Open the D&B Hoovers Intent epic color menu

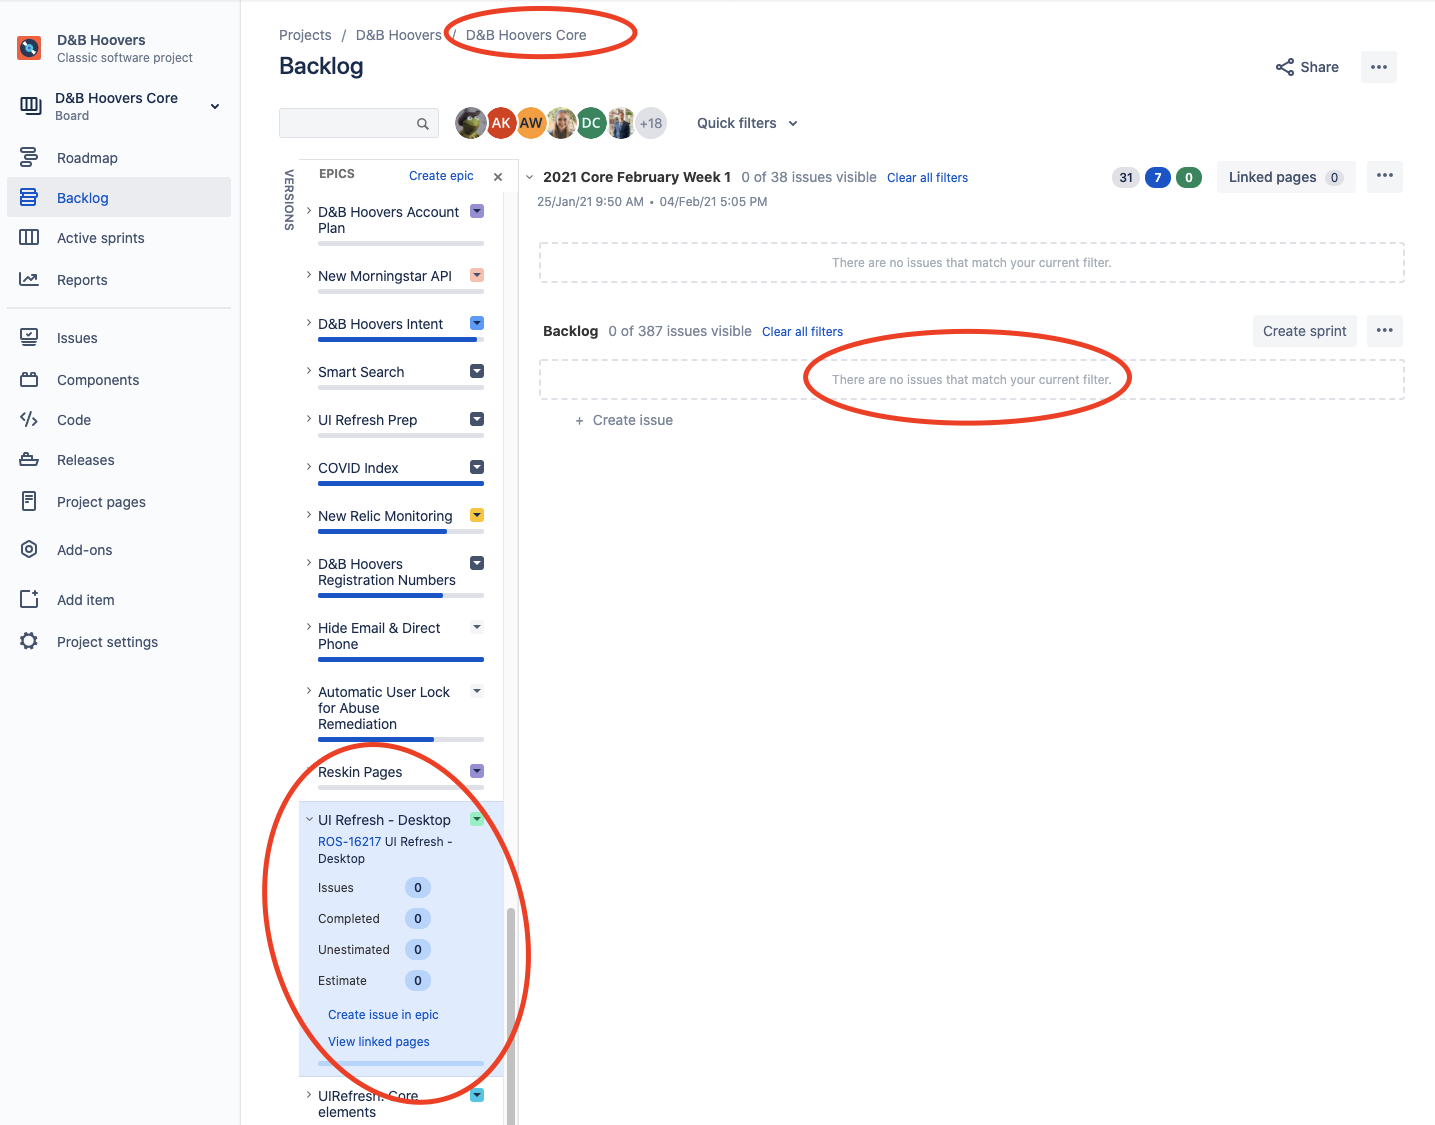coord(477,323)
